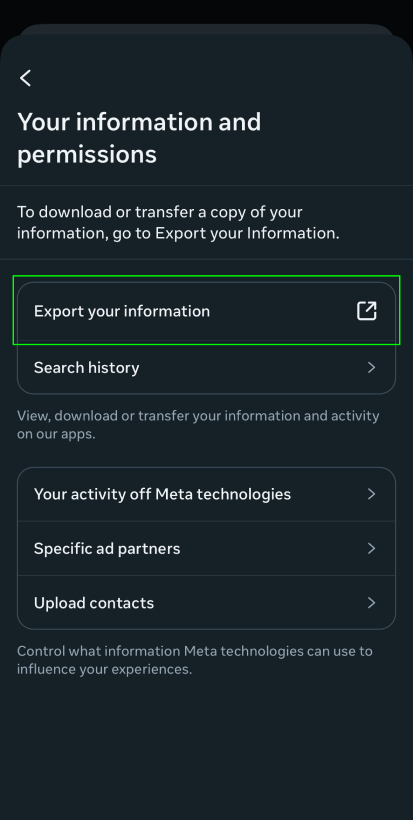Tap the chevron for Specific ad partners
This screenshot has width=413, height=820.
coord(371,549)
